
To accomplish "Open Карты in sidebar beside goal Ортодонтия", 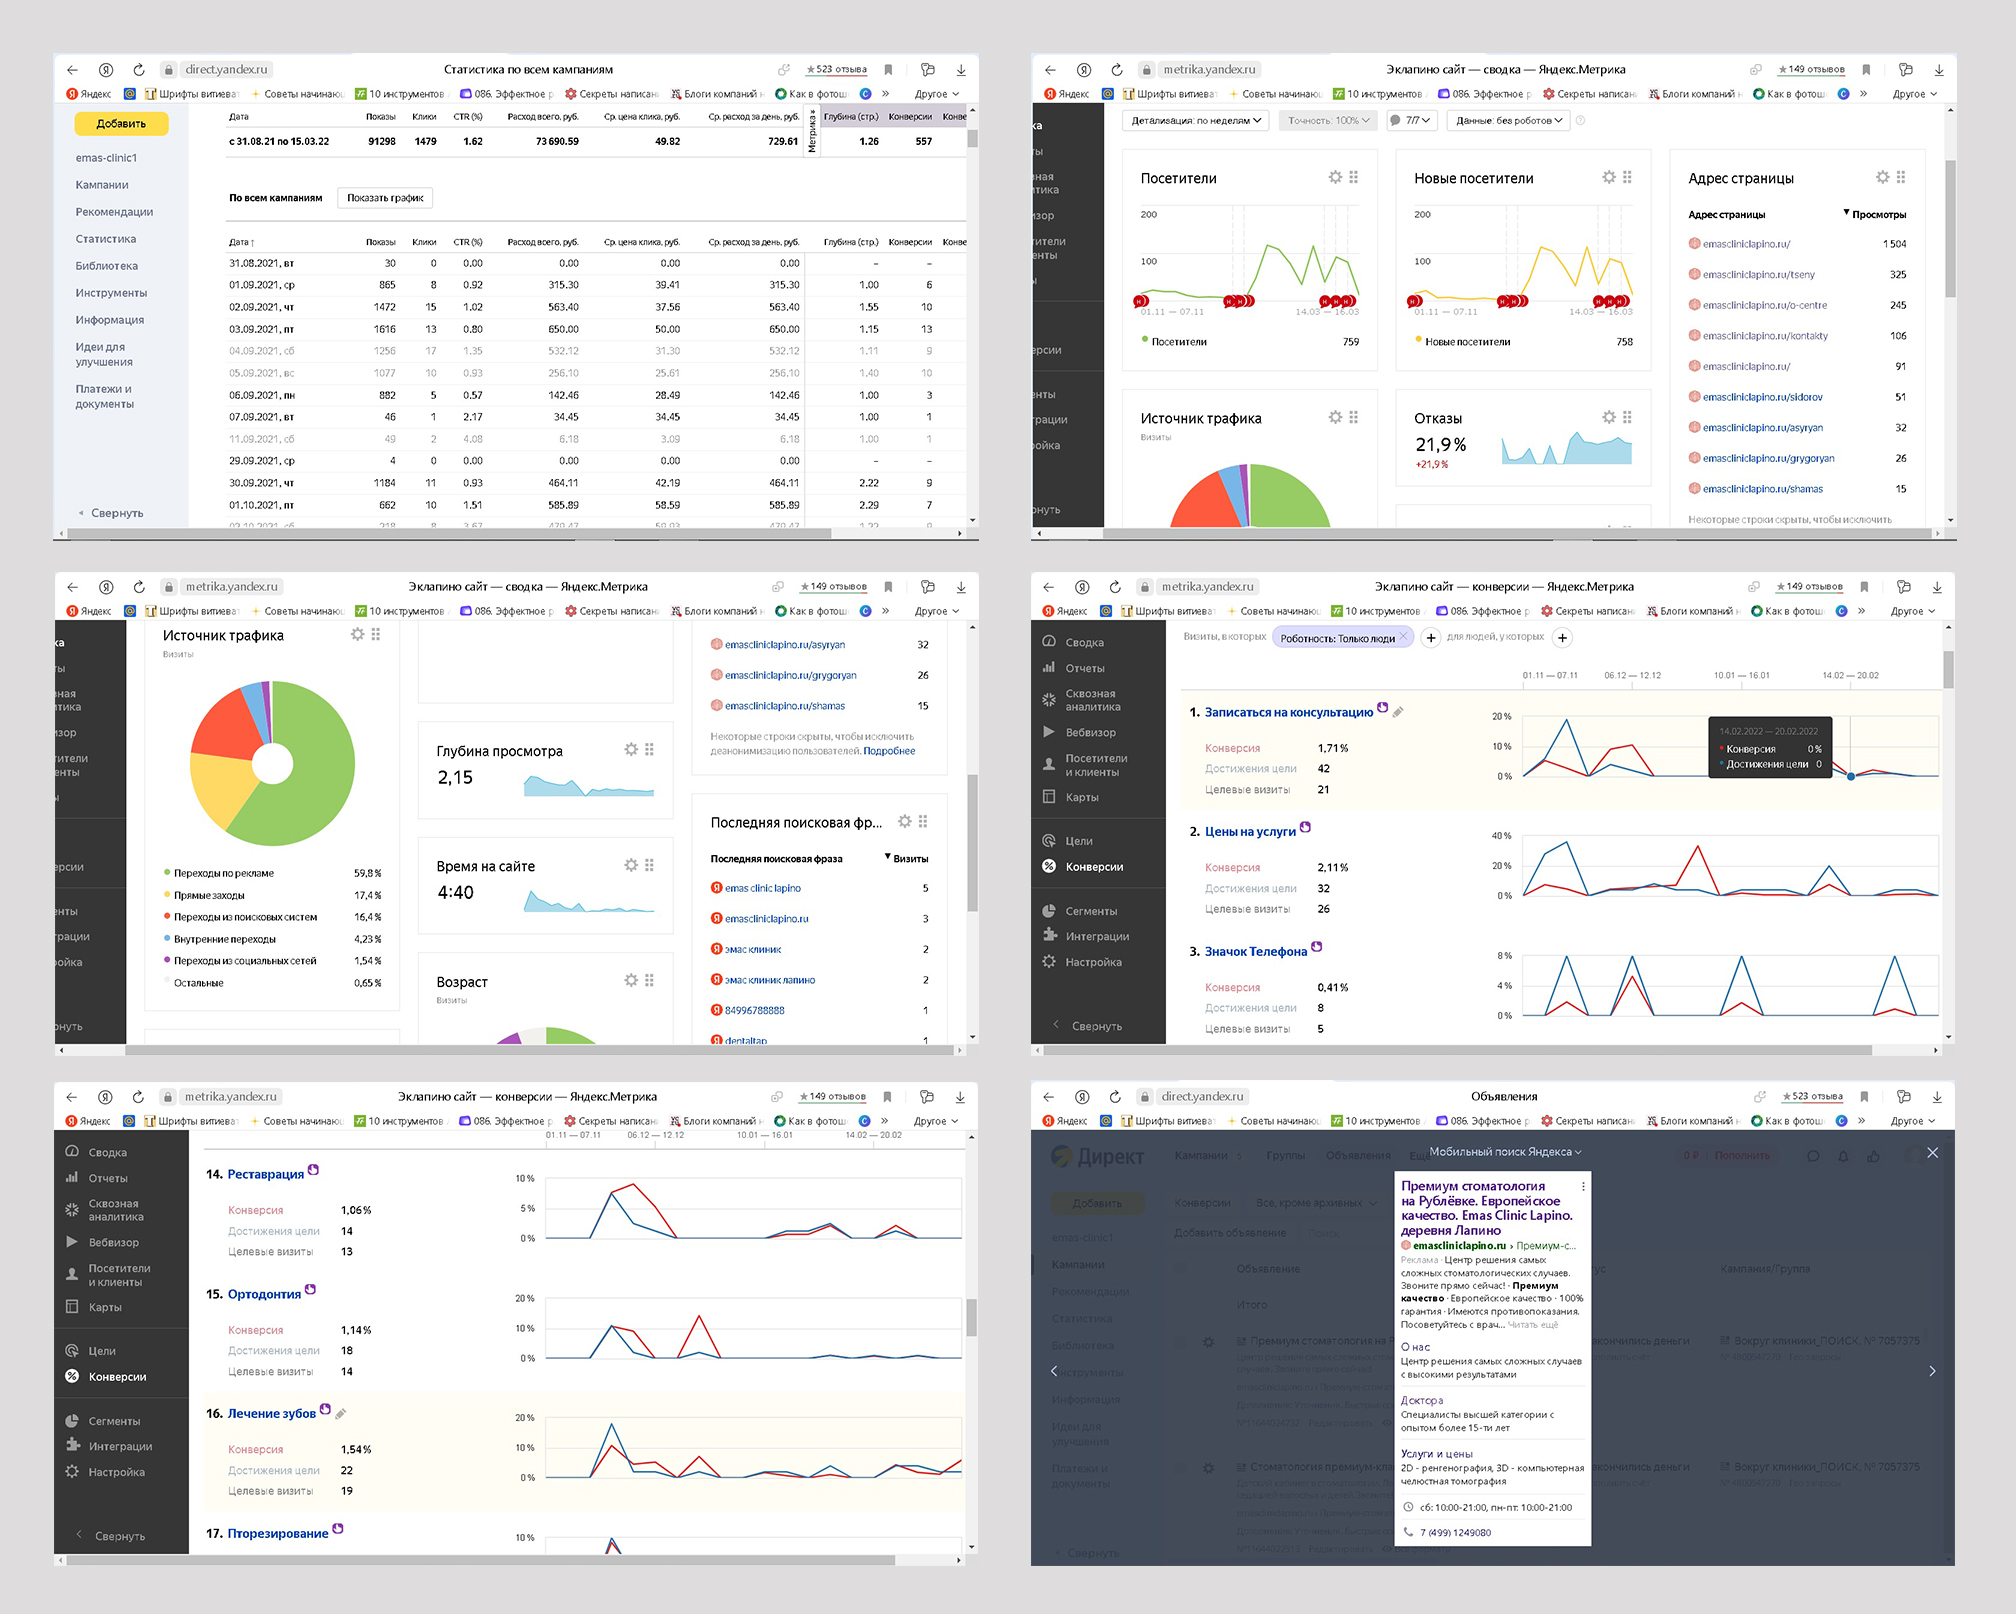I will click(105, 1307).
